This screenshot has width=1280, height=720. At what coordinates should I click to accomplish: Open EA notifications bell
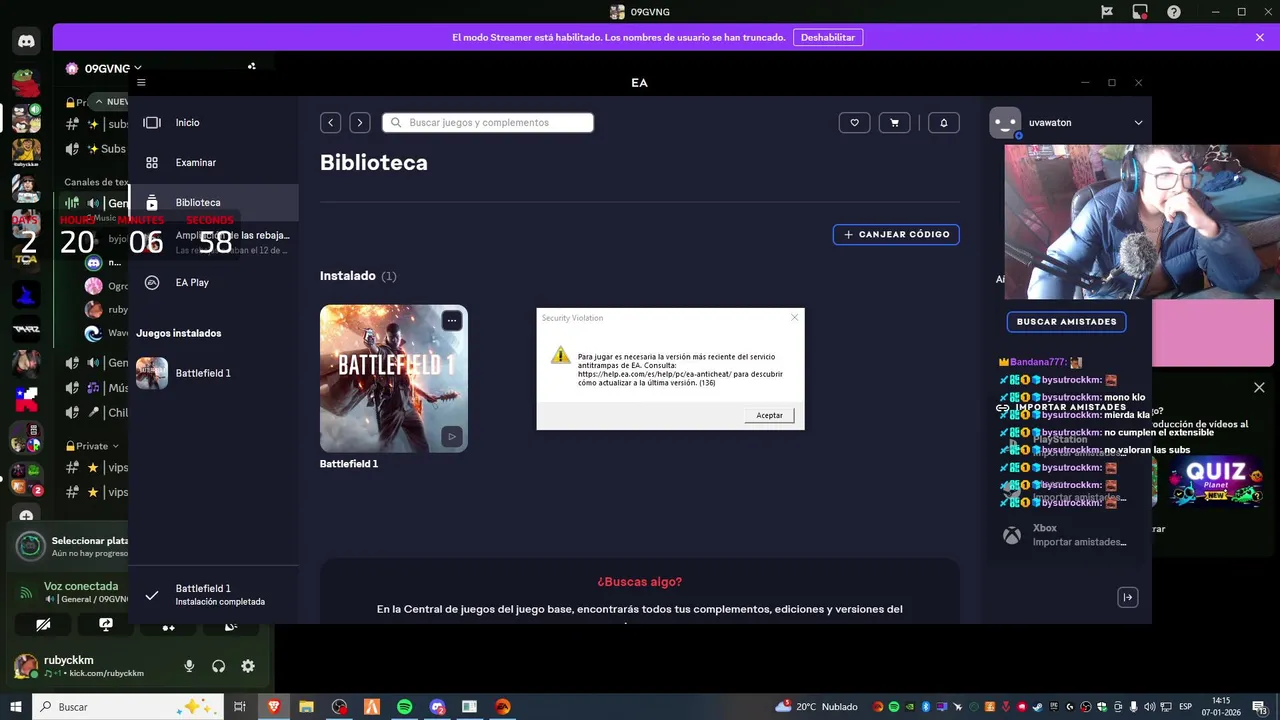point(943,122)
